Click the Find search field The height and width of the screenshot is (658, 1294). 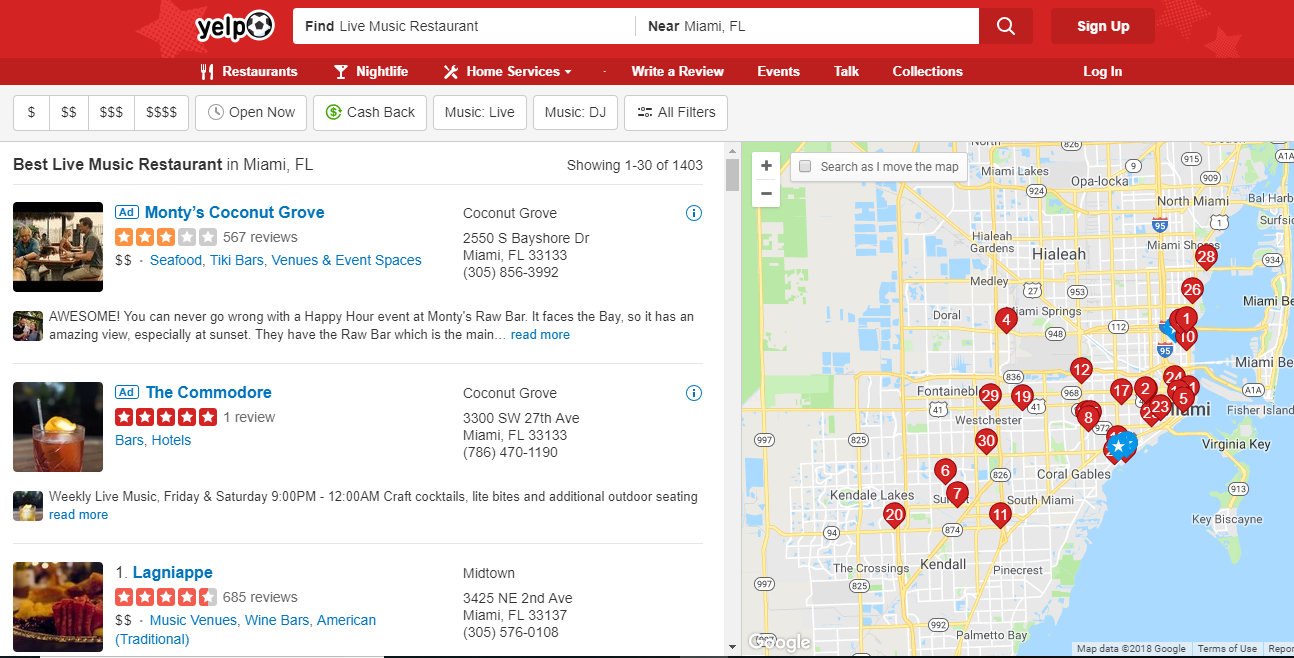point(464,26)
